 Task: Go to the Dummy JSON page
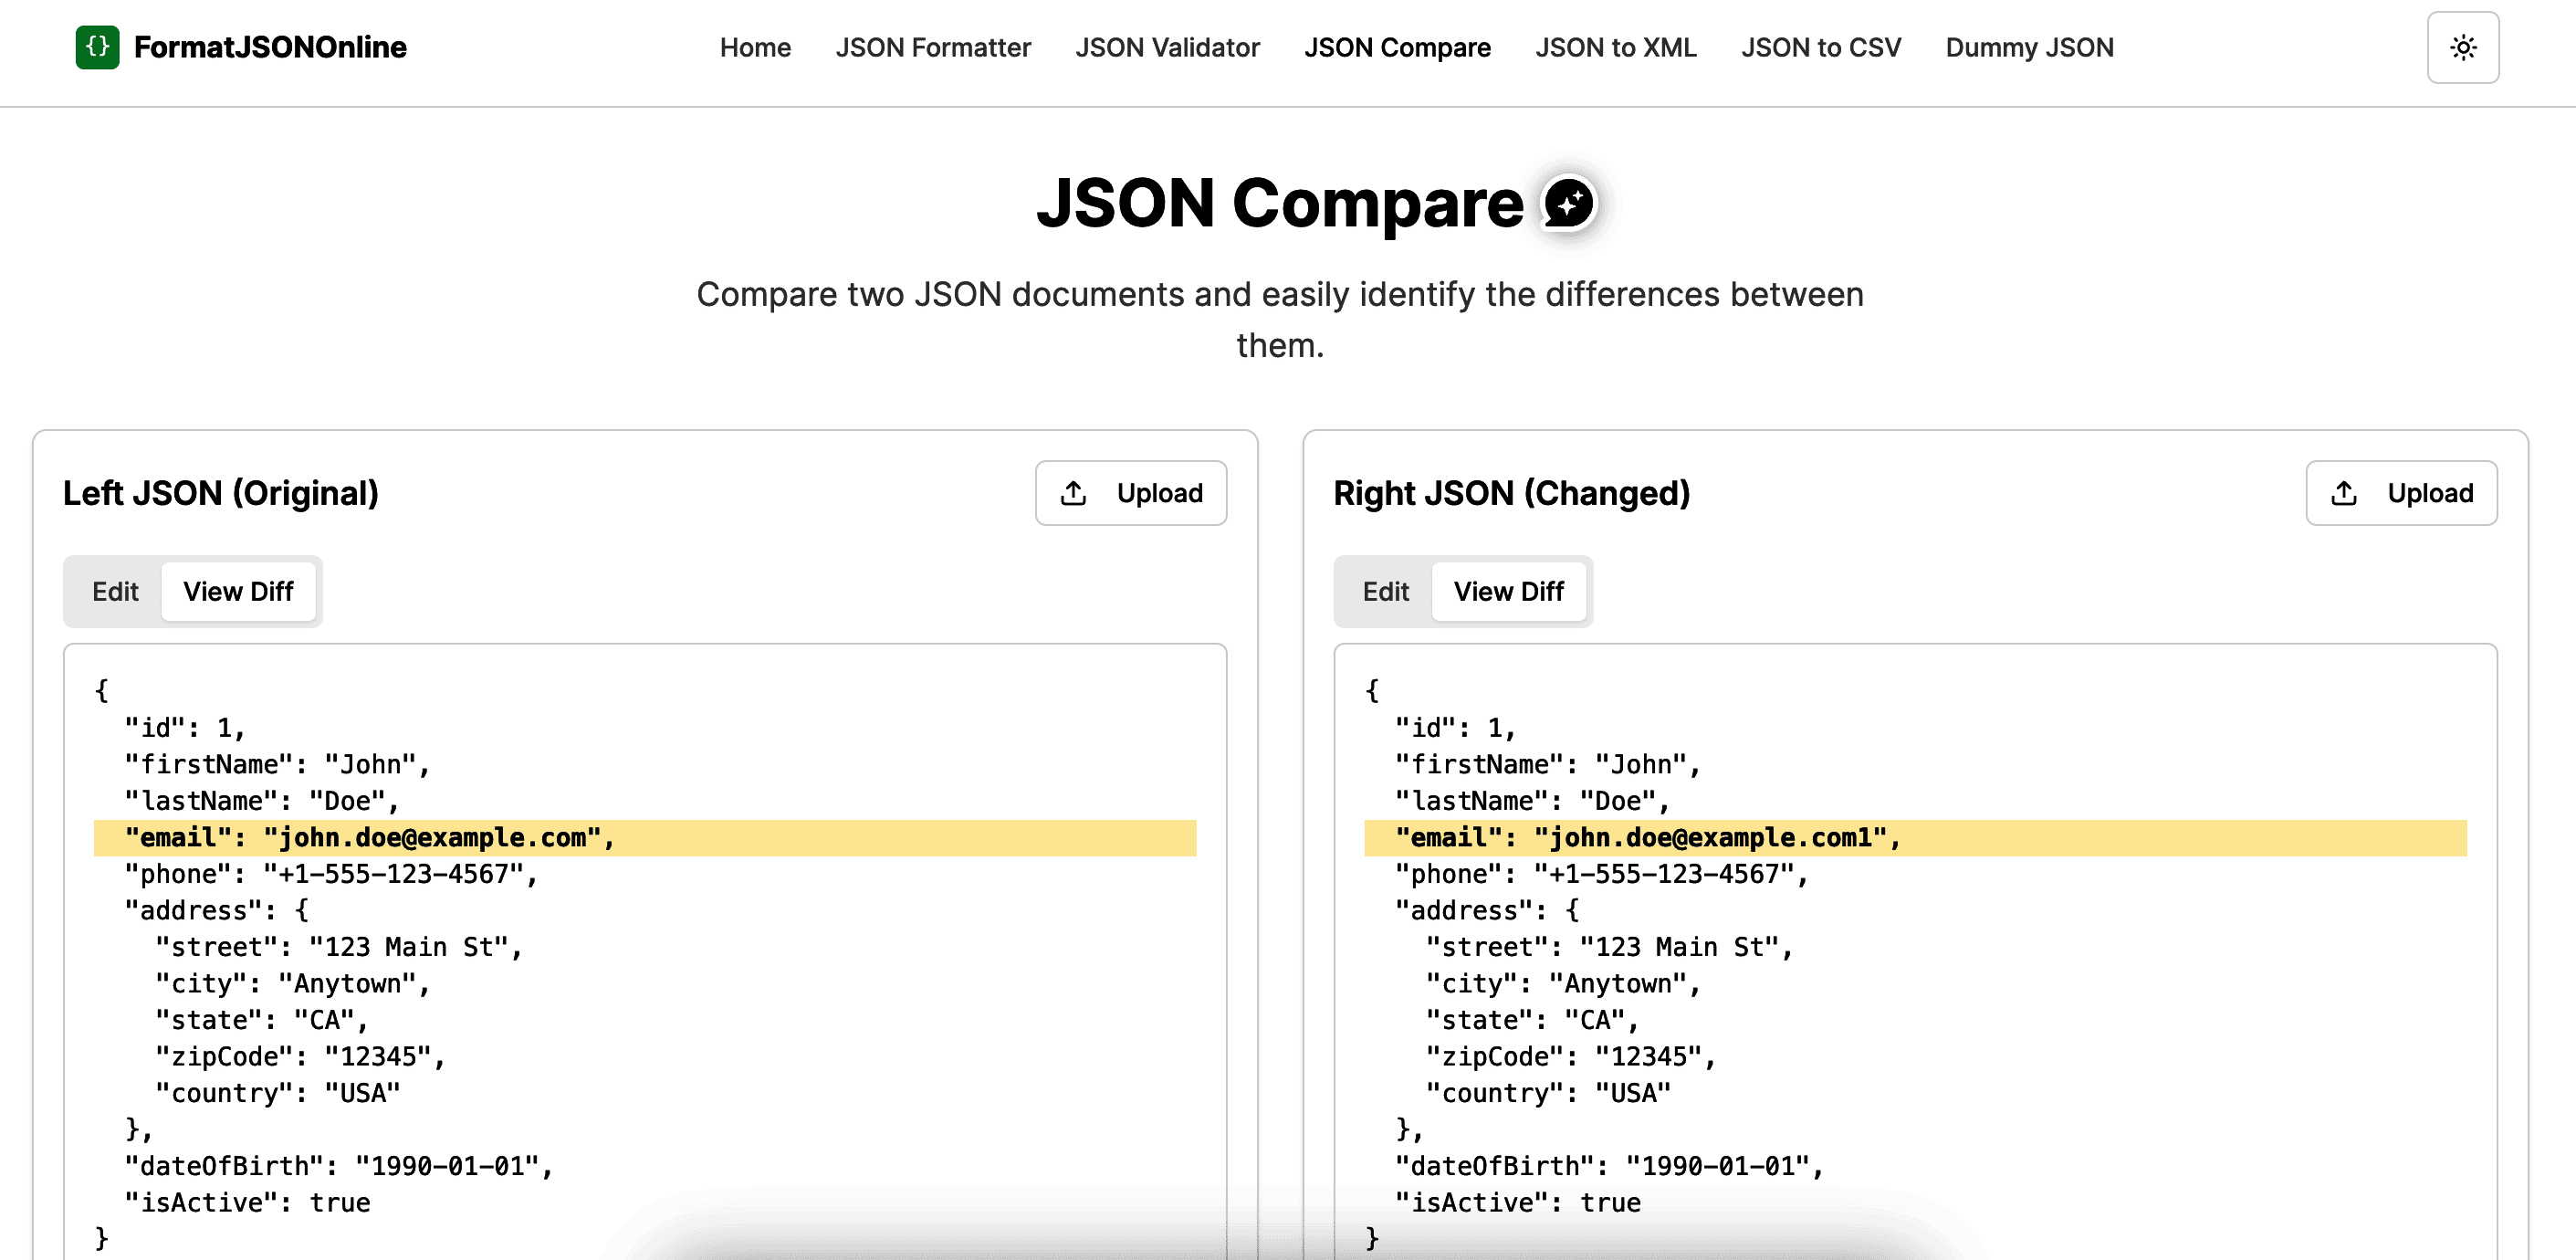point(2028,47)
